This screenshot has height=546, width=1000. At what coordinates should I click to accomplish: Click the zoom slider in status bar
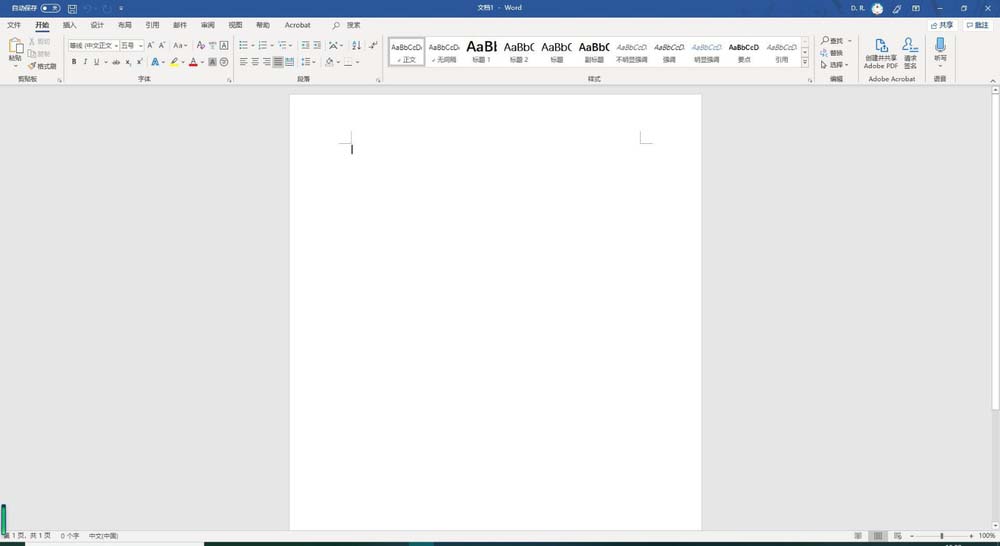pos(942,536)
